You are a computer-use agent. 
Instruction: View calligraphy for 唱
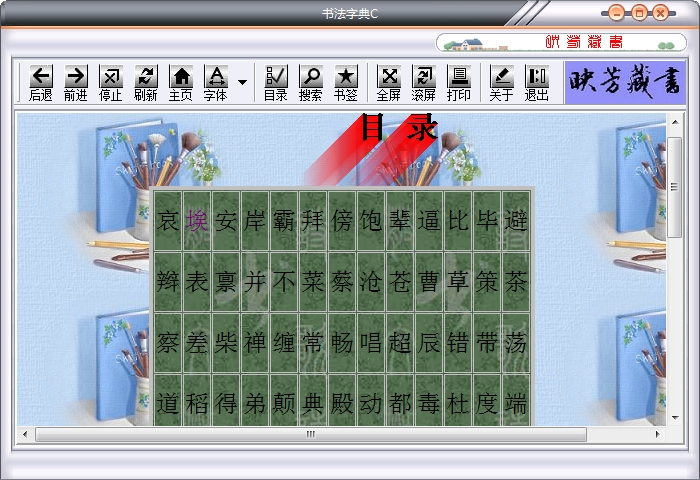pyautogui.click(x=371, y=343)
